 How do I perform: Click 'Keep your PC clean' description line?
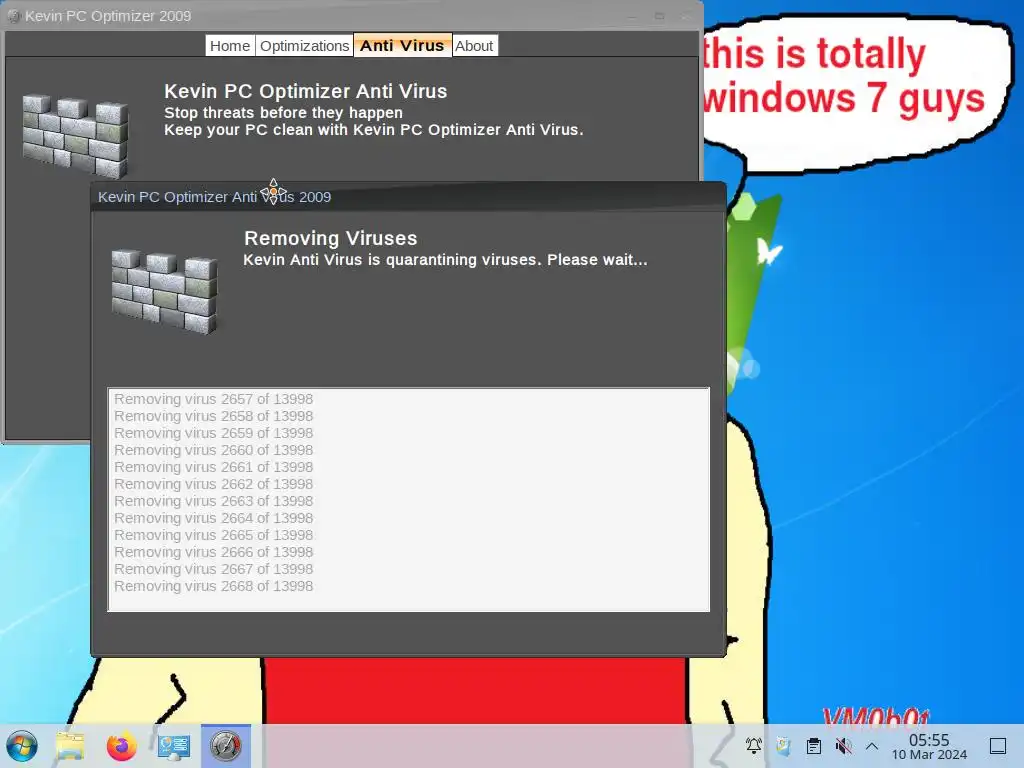click(x=374, y=130)
